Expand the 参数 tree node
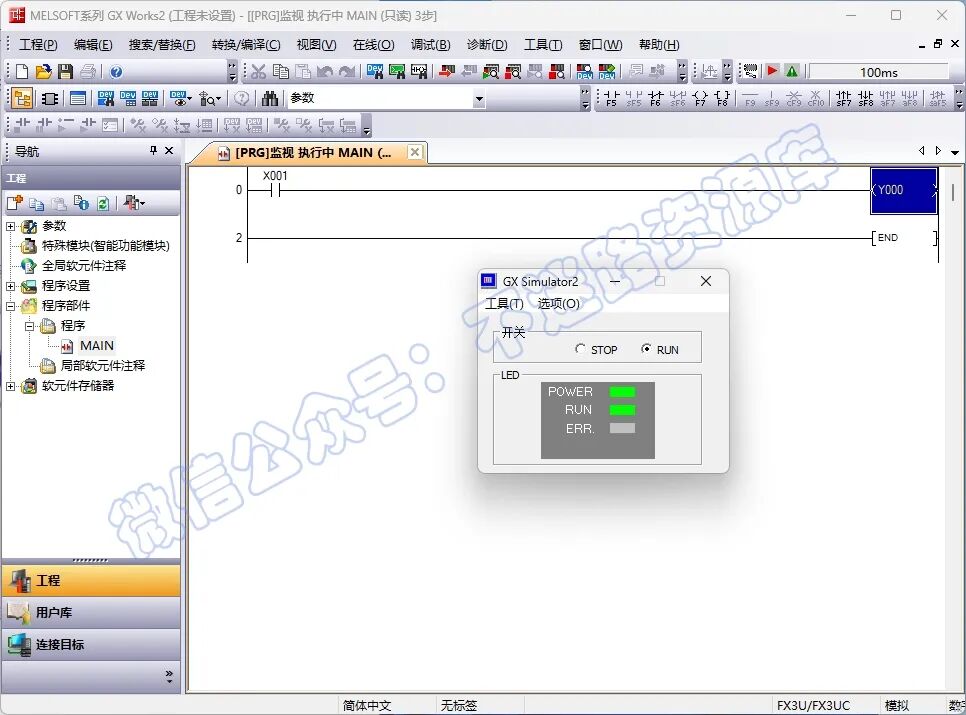This screenshot has height=715, width=966. point(10,227)
